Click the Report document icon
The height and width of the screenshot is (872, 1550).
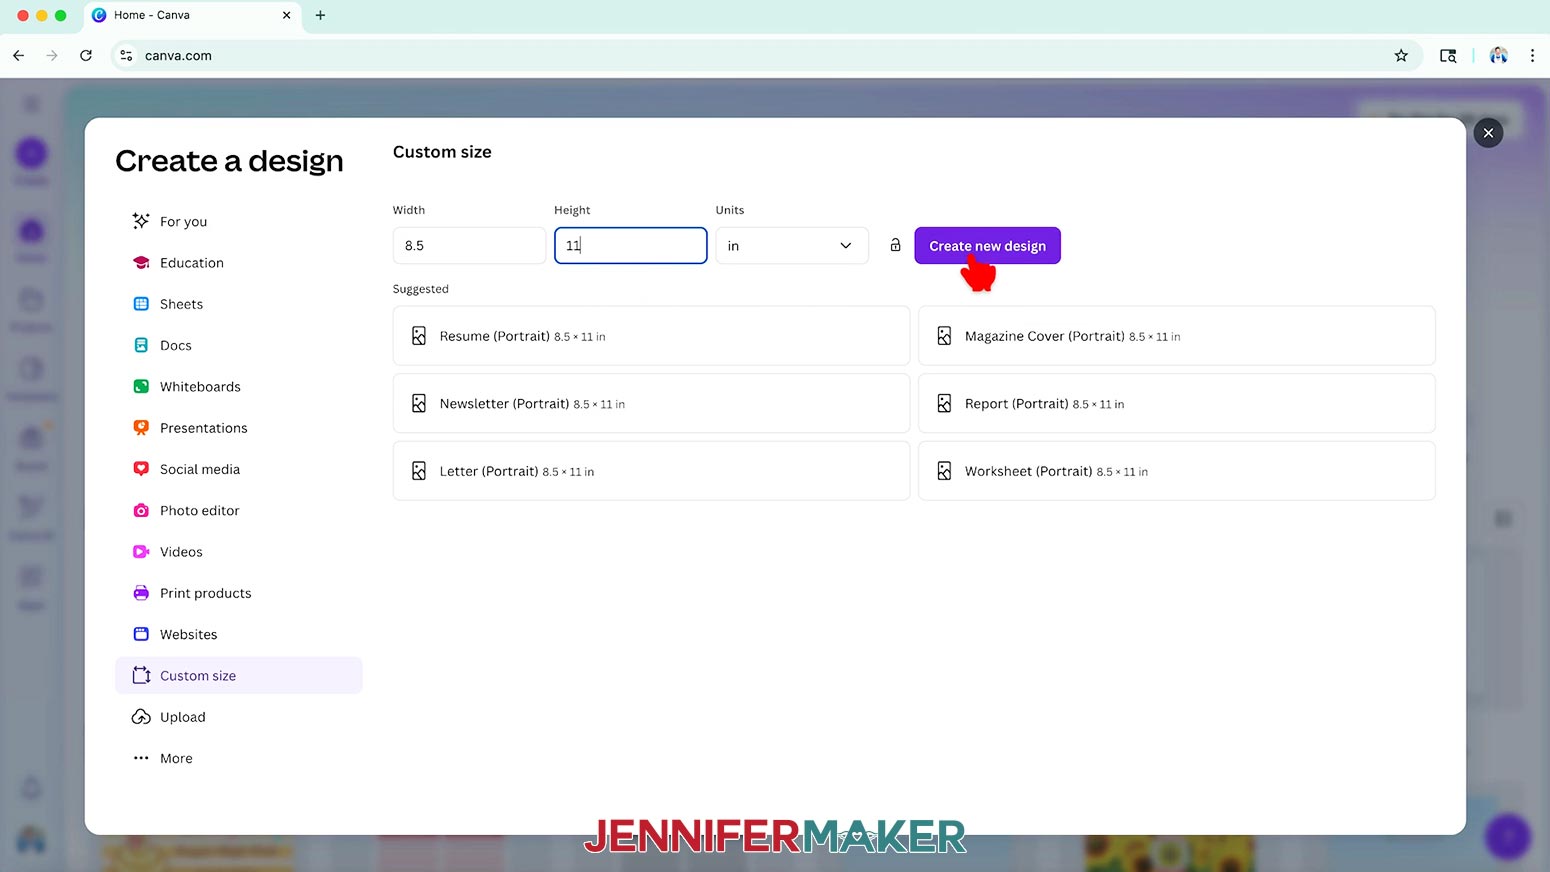944,404
